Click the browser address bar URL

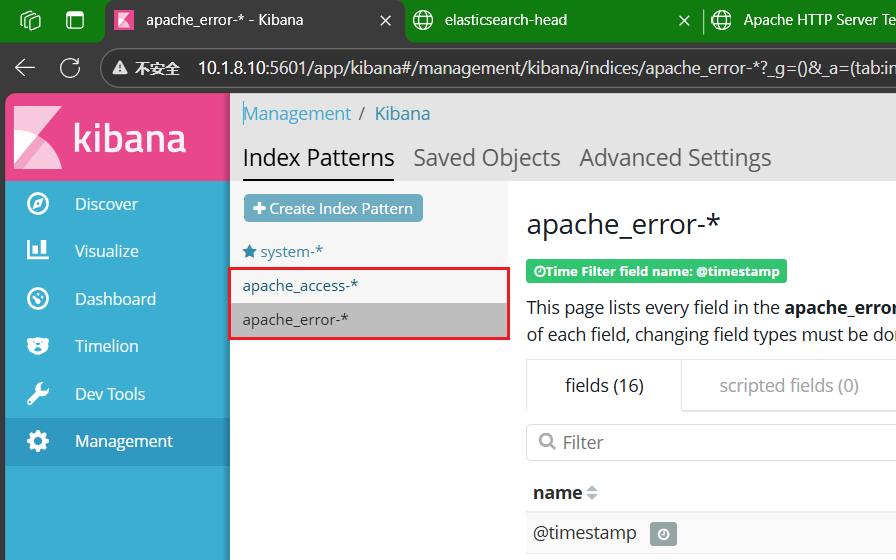pyautogui.click(x=546, y=68)
